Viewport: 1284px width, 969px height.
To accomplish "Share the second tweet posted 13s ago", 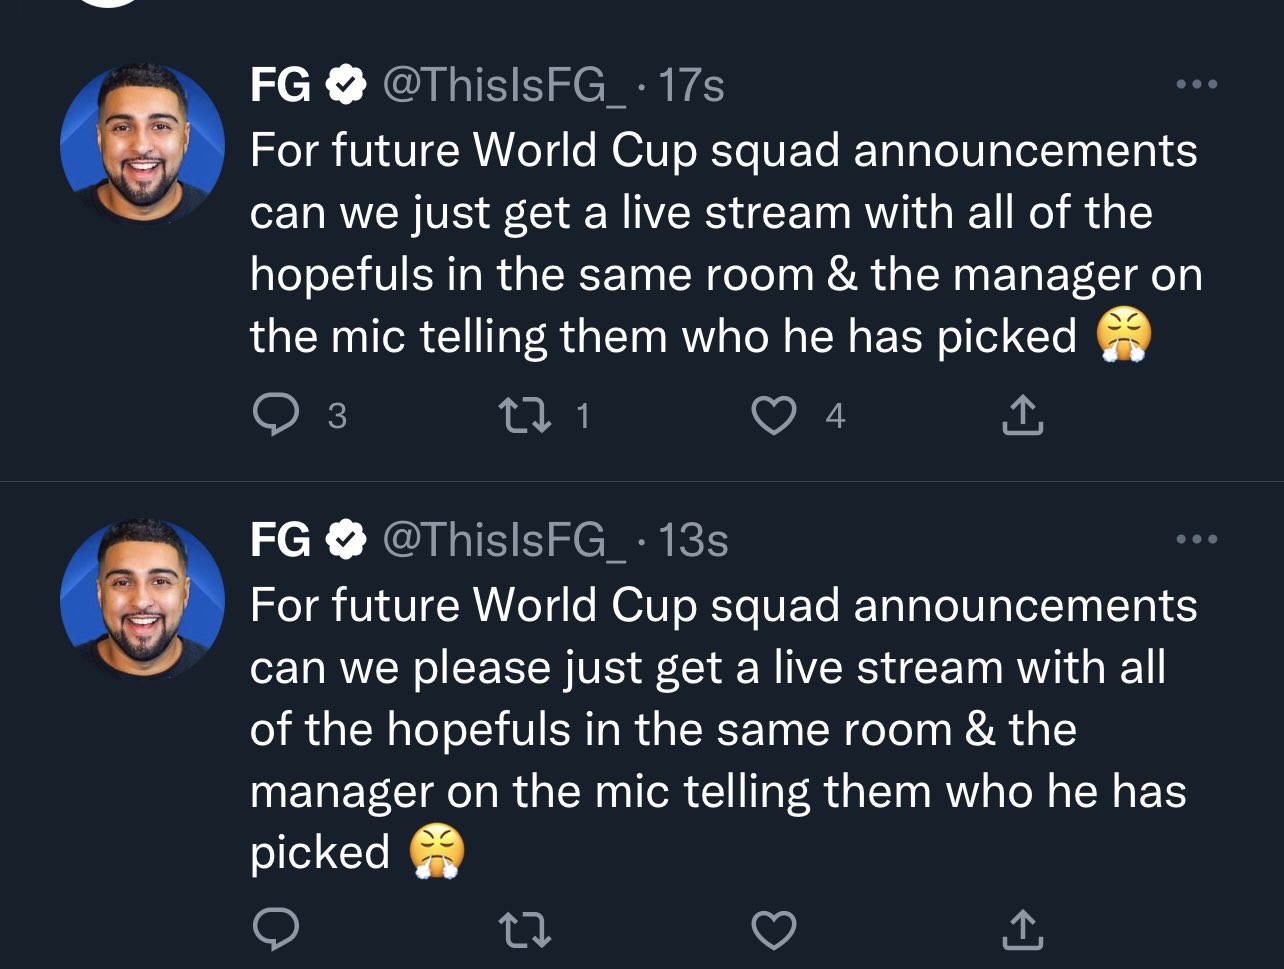I will tap(1021, 930).
